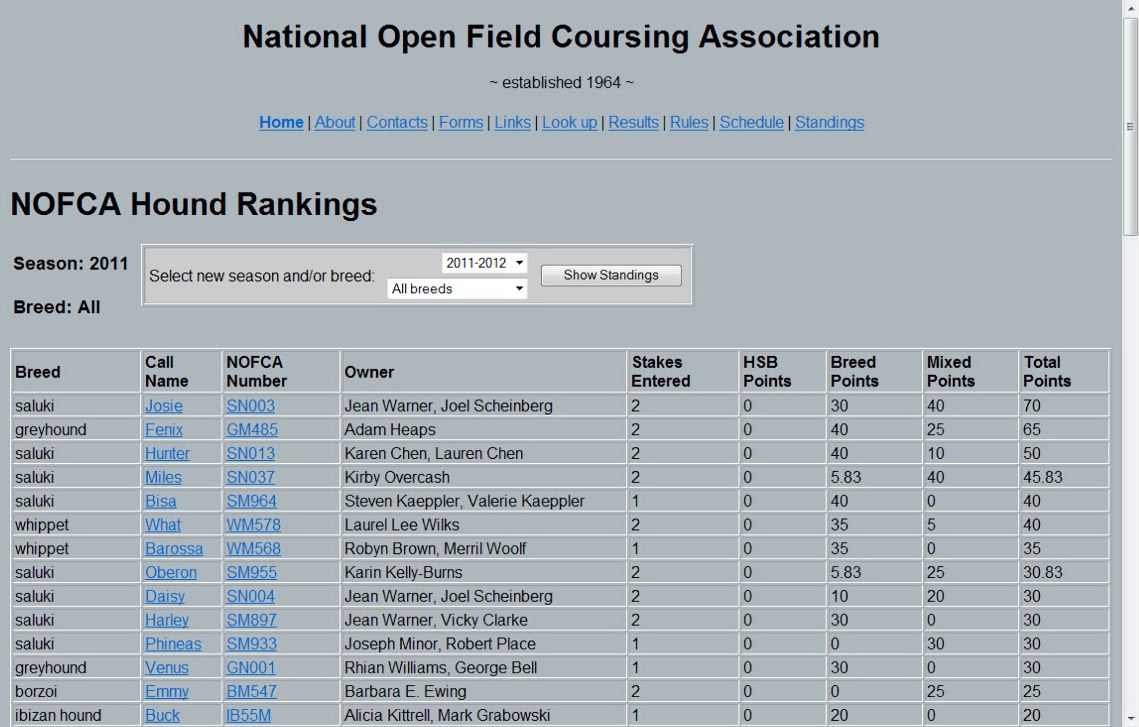
Task: Open hound Fenix's profile link
Action: coord(163,430)
